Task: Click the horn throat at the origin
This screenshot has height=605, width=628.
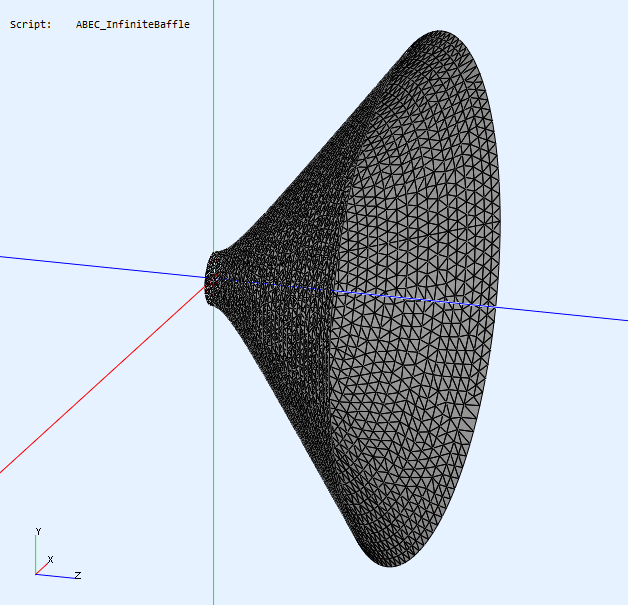Action: click(212, 279)
